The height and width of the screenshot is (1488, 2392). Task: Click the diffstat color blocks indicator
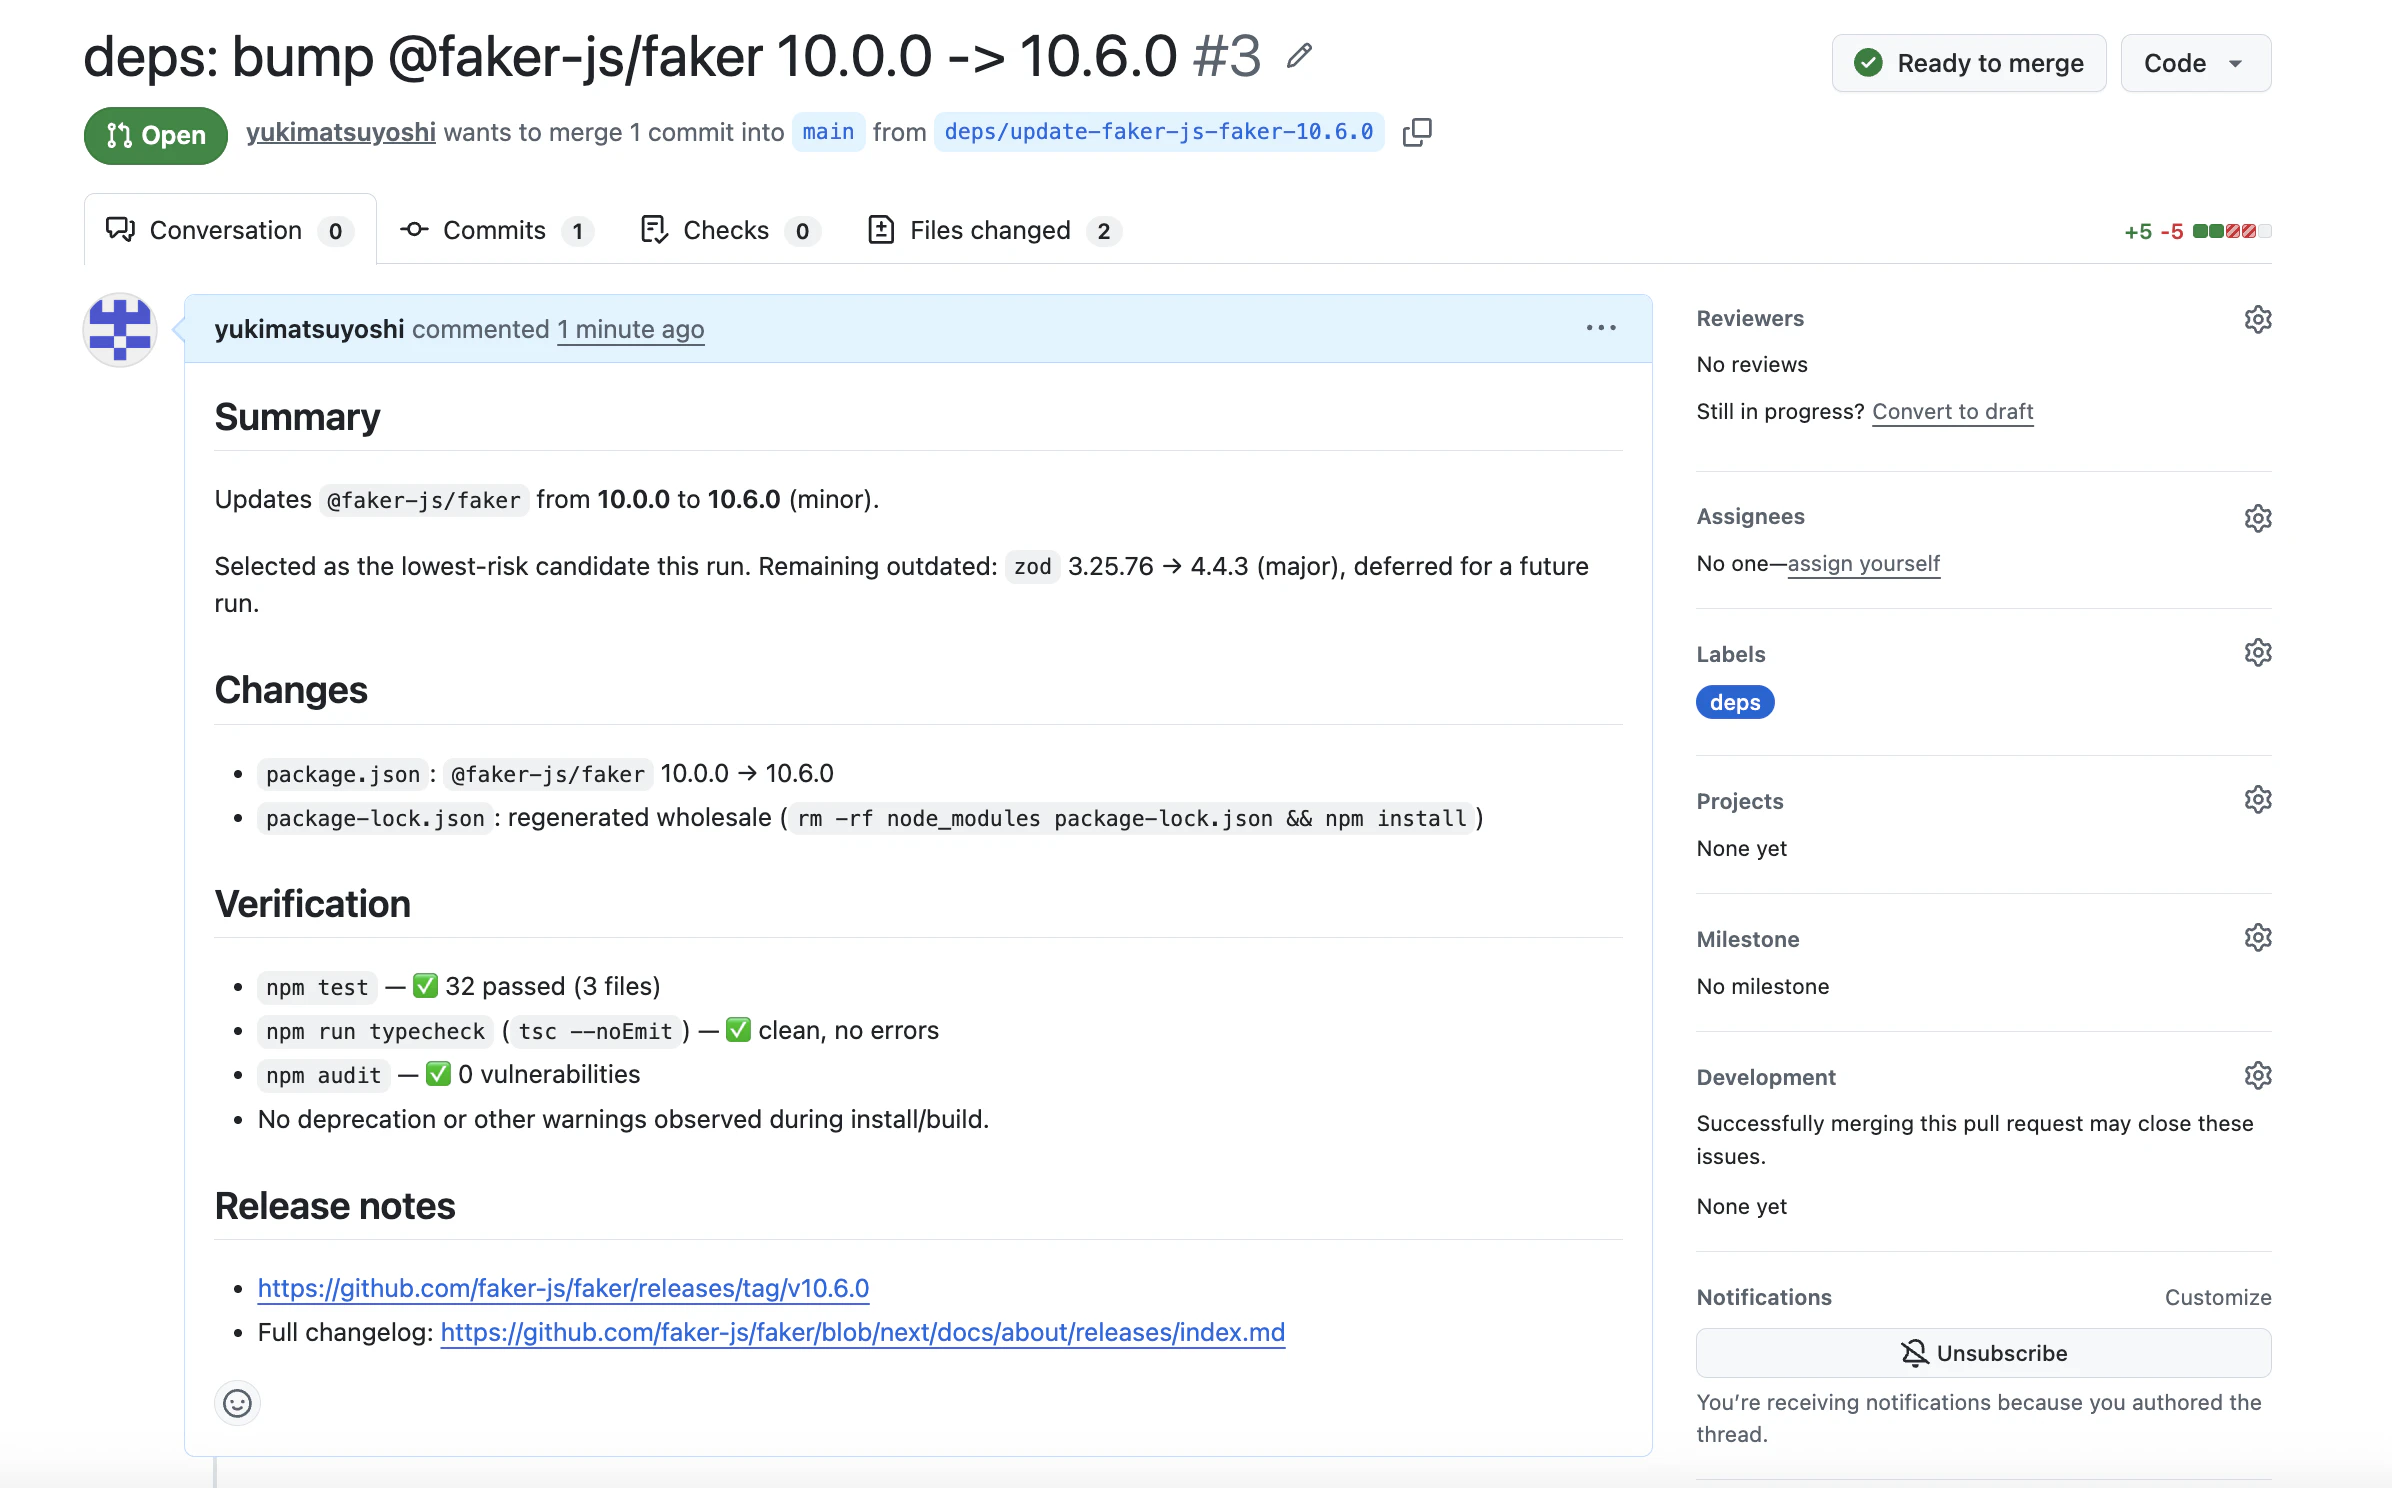[2232, 231]
